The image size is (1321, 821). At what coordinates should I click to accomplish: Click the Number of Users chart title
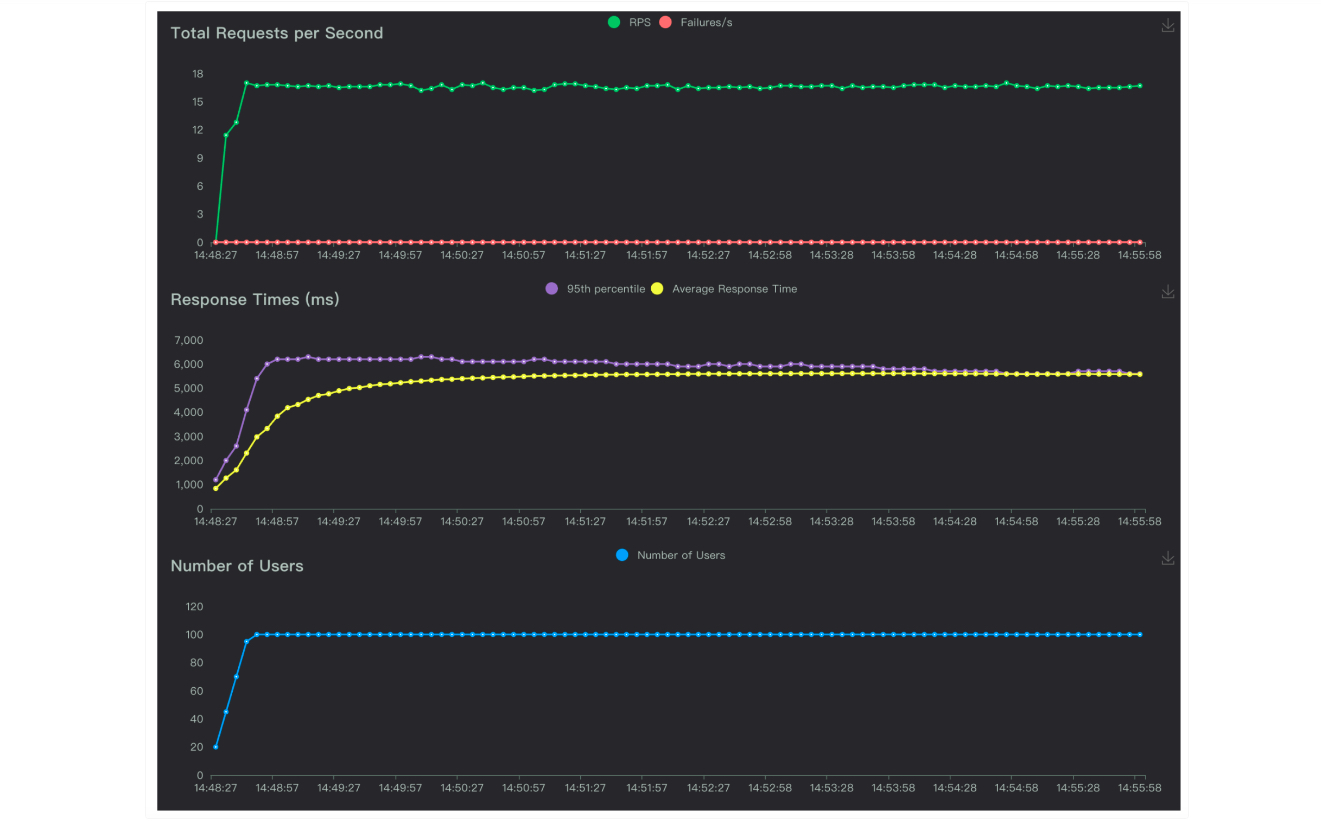pos(237,565)
